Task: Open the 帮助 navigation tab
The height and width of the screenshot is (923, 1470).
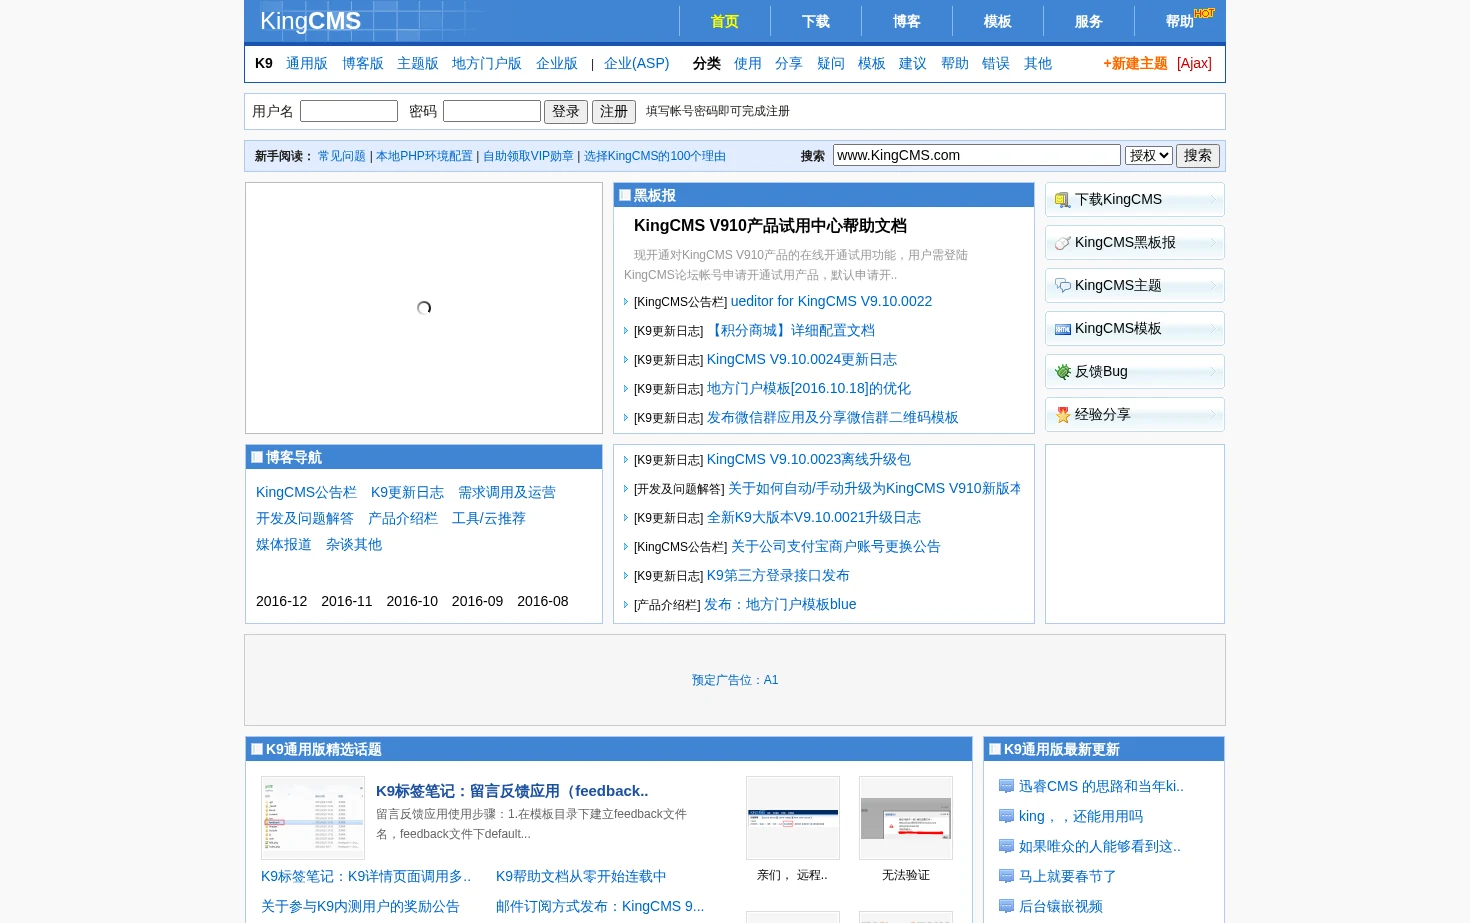Action: point(1179,21)
